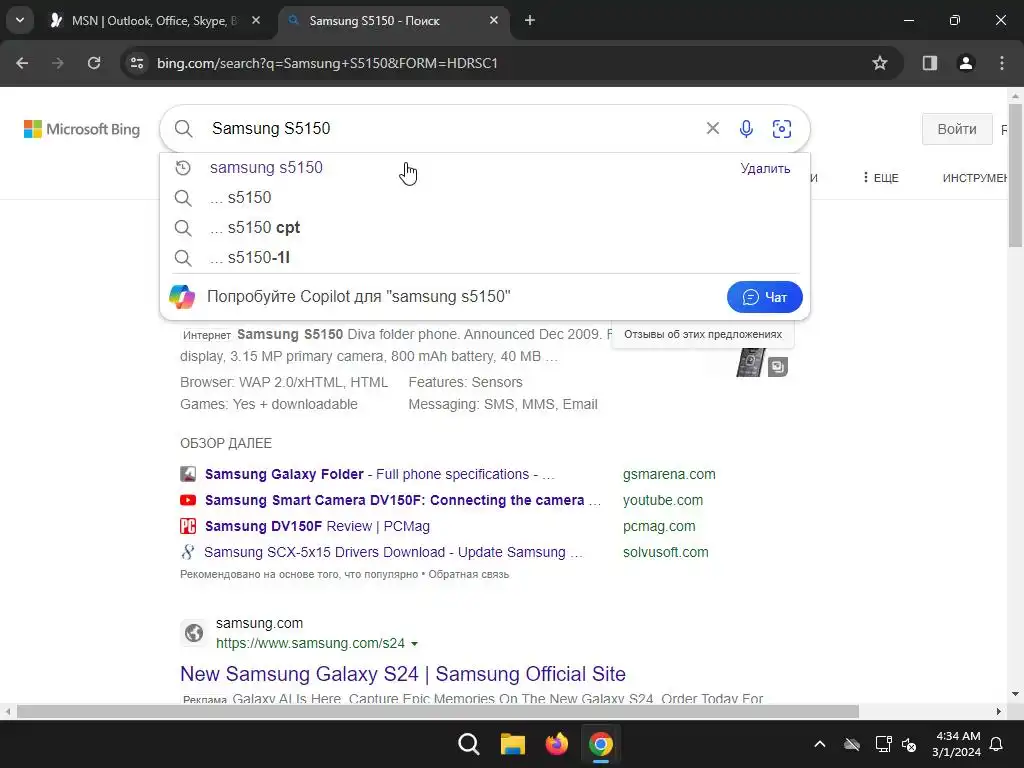Clear the search box with X
Viewport: 1024px width, 768px height.
(x=712, y=129)
